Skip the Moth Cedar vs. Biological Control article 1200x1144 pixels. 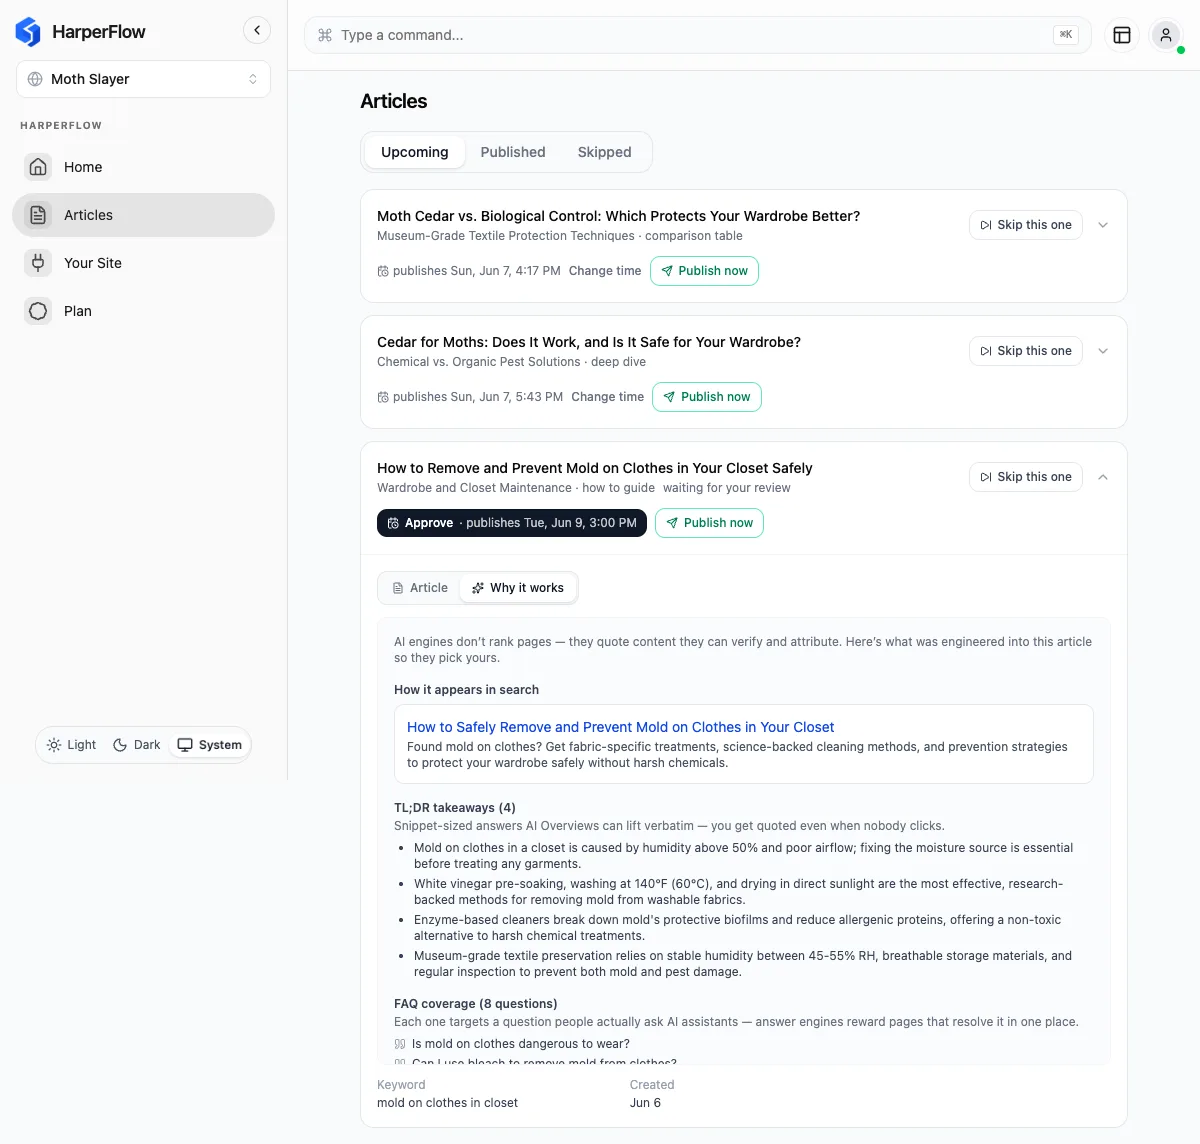point(1026,225)
